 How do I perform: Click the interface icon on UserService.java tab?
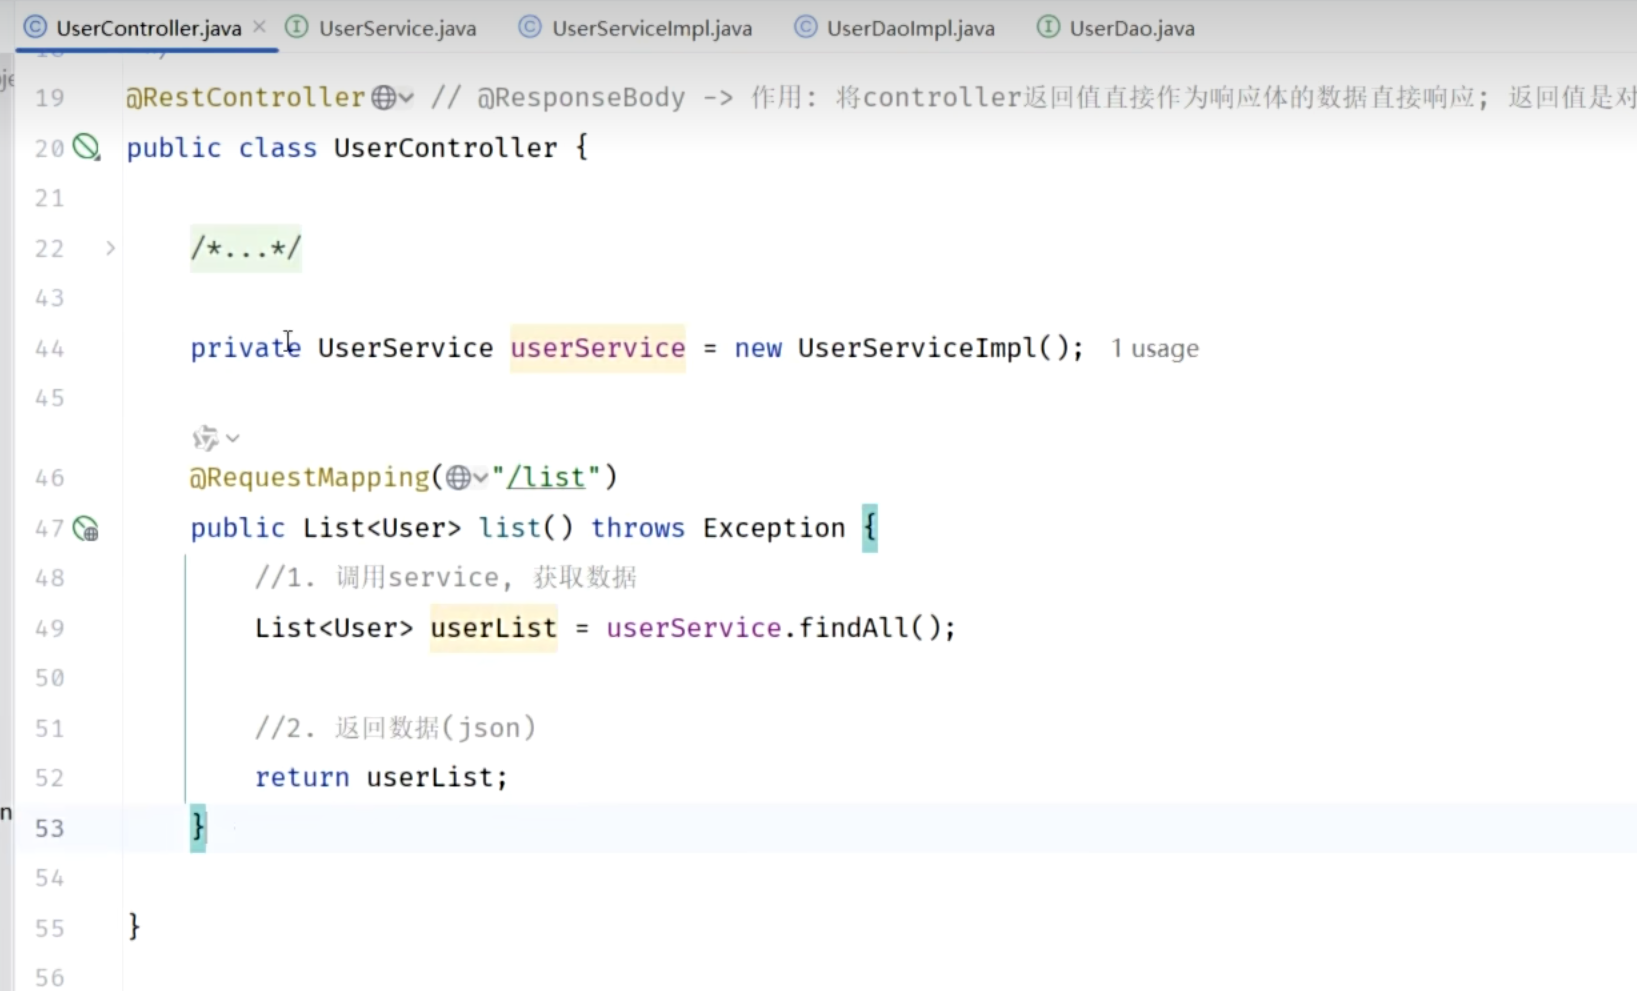tap(297, 28)
